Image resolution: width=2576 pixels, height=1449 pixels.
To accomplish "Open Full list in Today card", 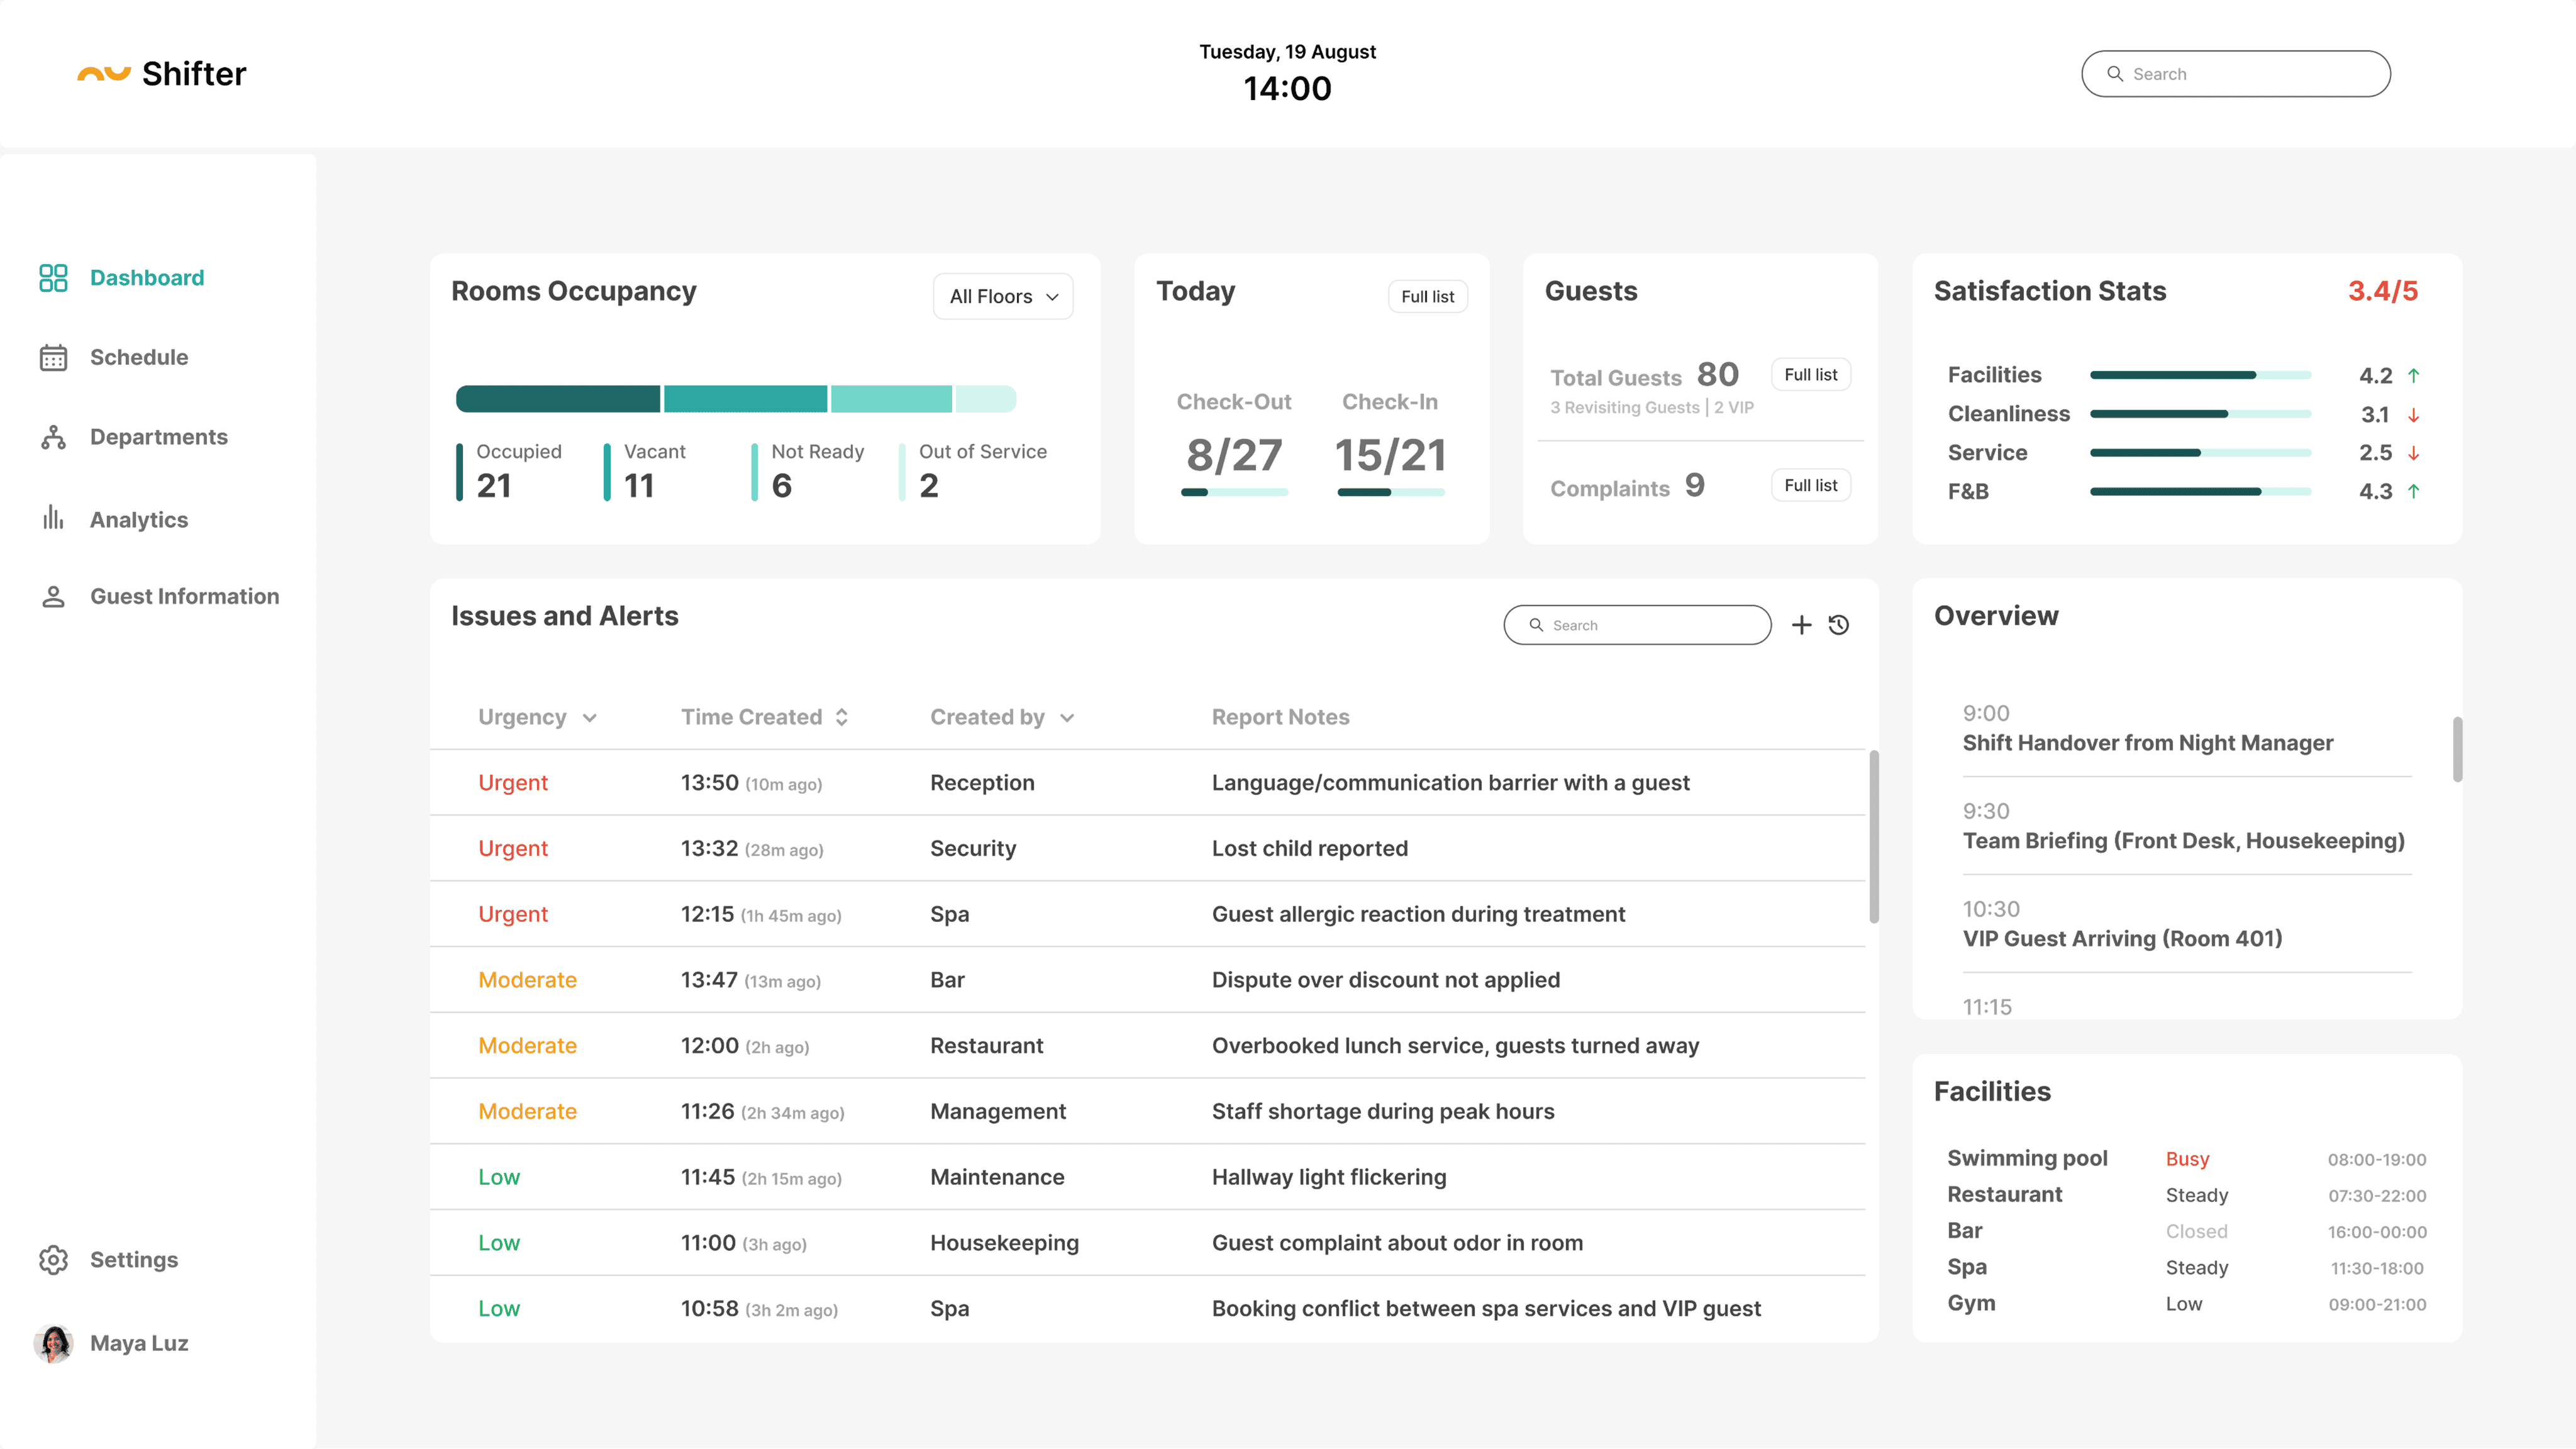I will pyautogui.click(x=1427, y=297).
